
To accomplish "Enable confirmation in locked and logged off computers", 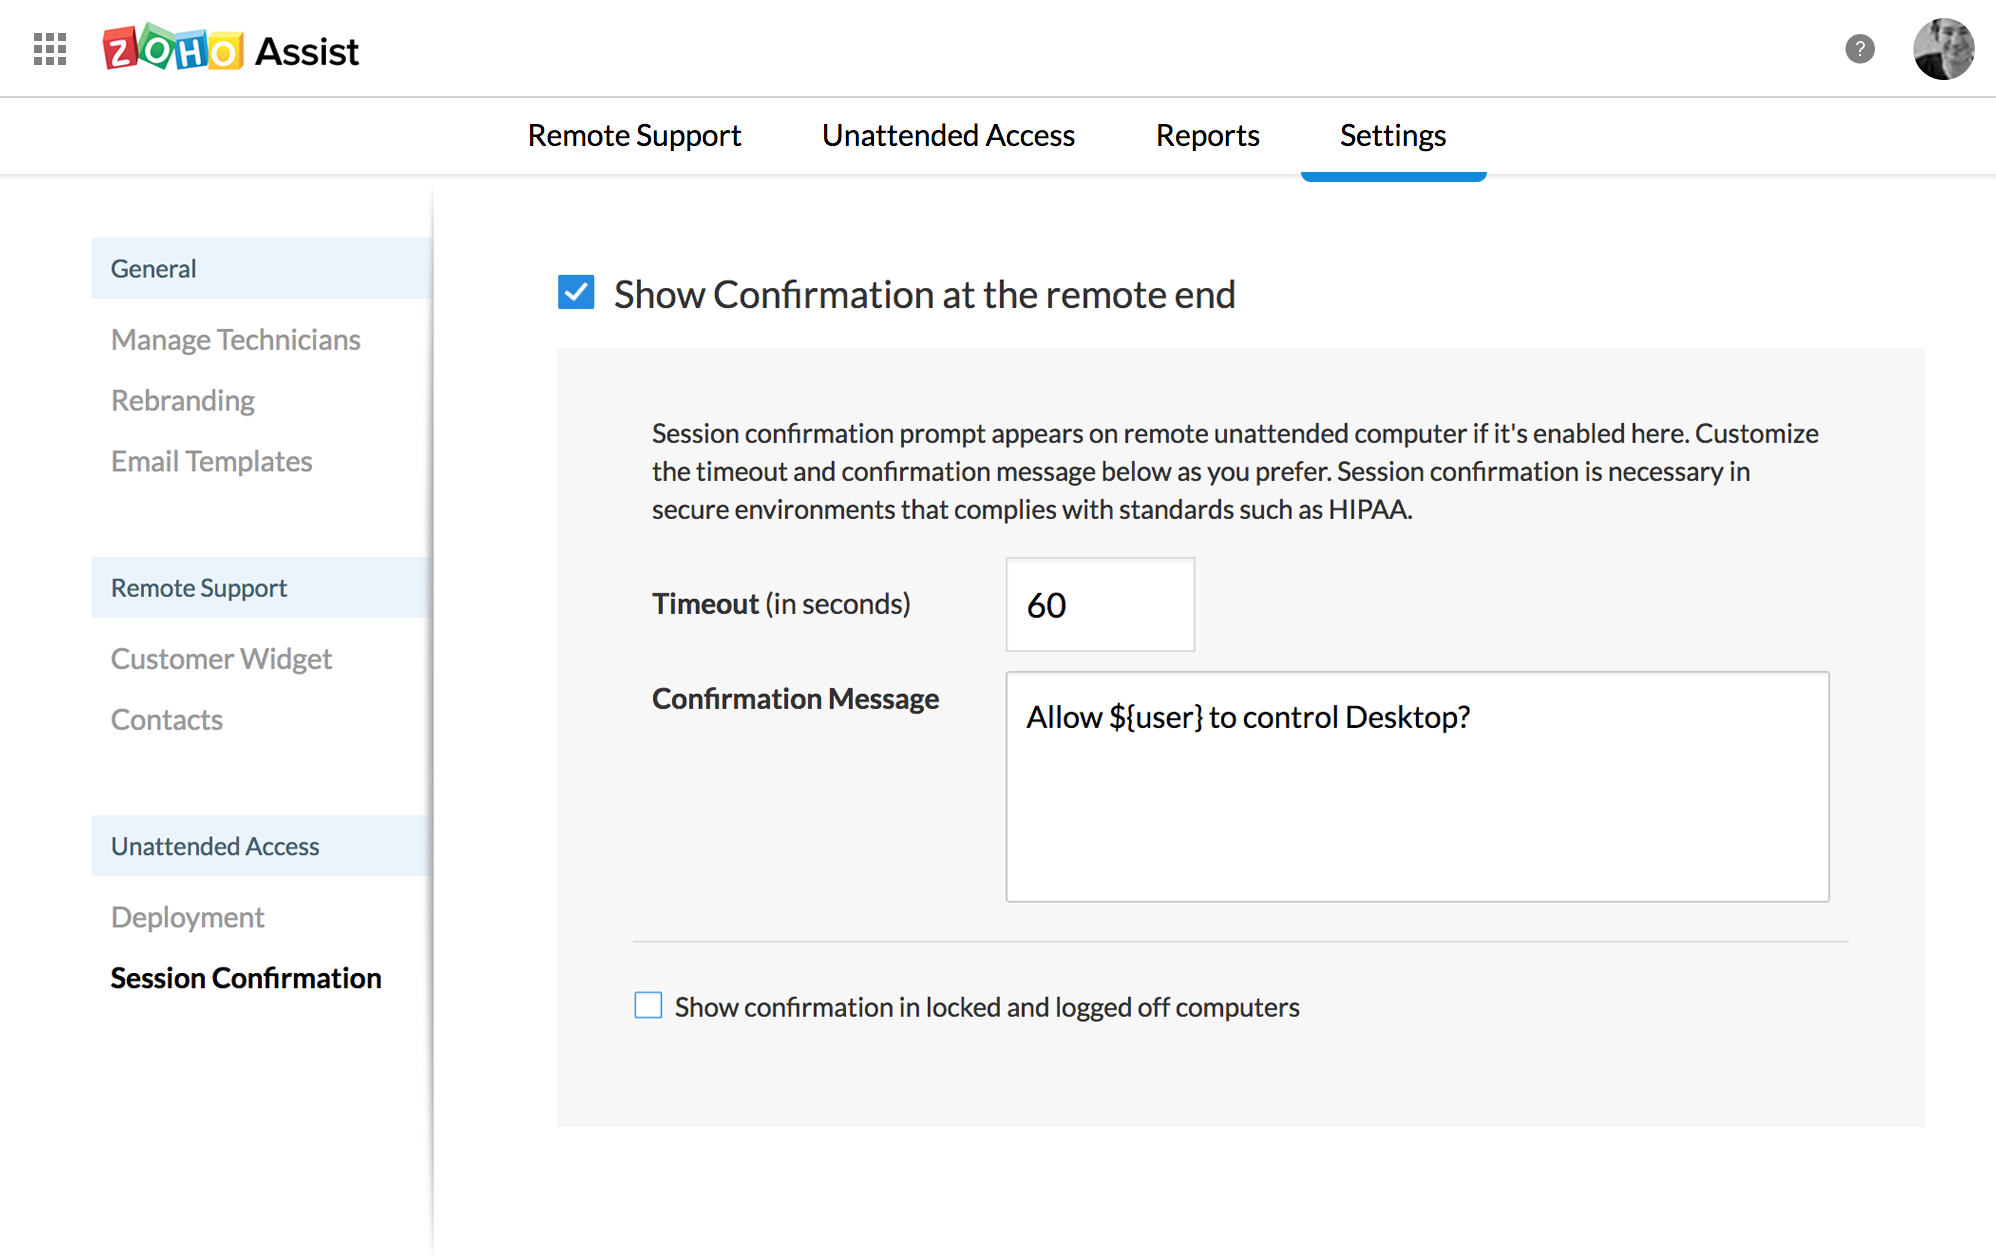I will 648,1005.
